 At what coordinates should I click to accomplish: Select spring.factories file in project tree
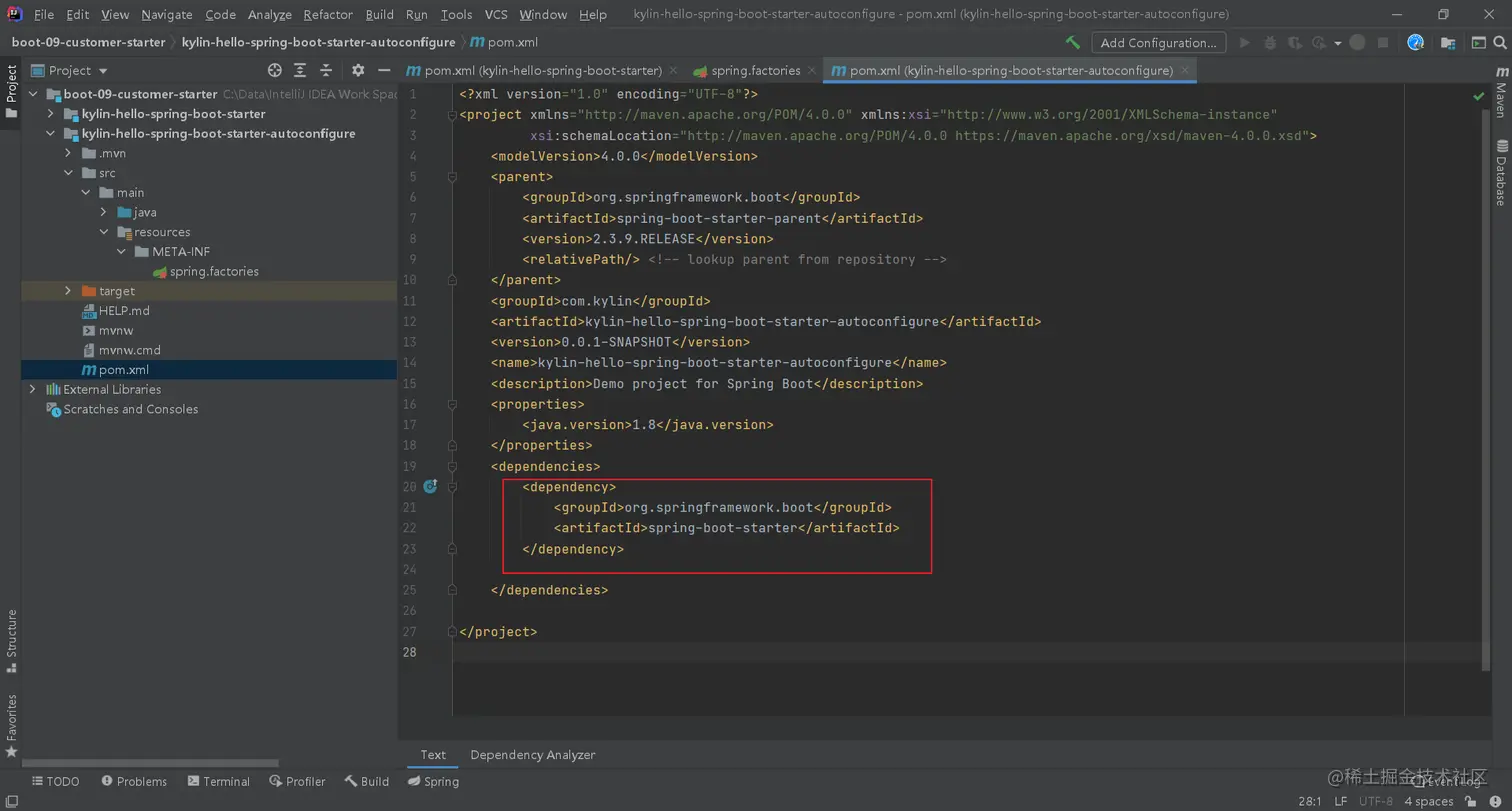point(213,271)
